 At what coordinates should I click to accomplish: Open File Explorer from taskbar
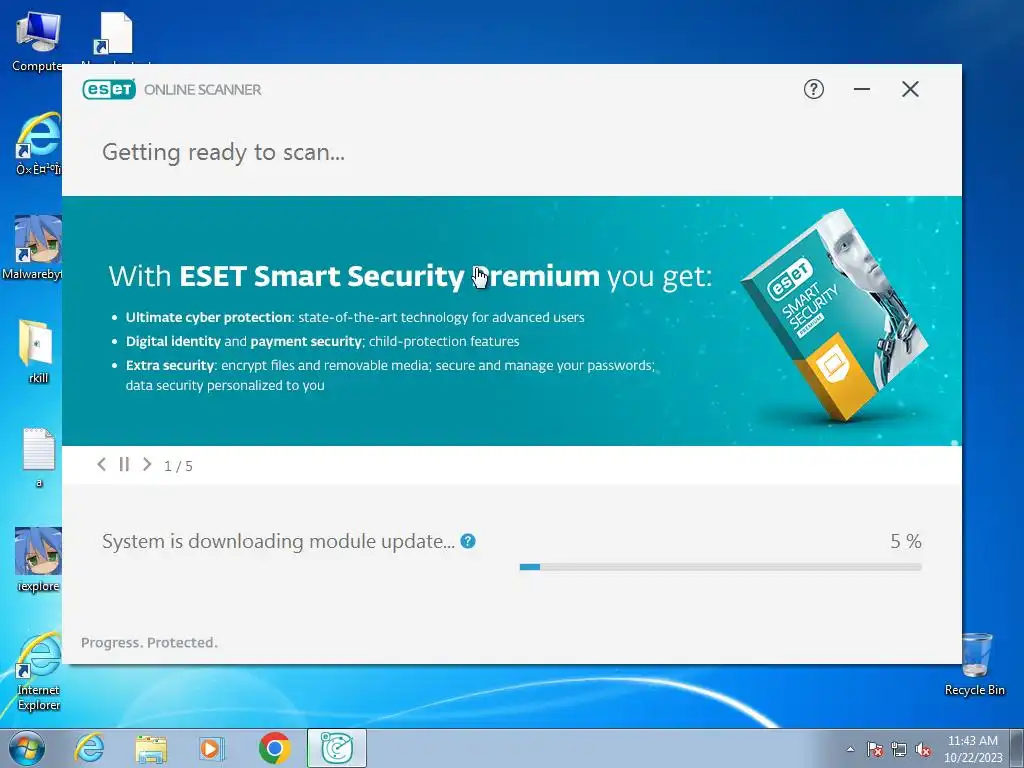151,748
